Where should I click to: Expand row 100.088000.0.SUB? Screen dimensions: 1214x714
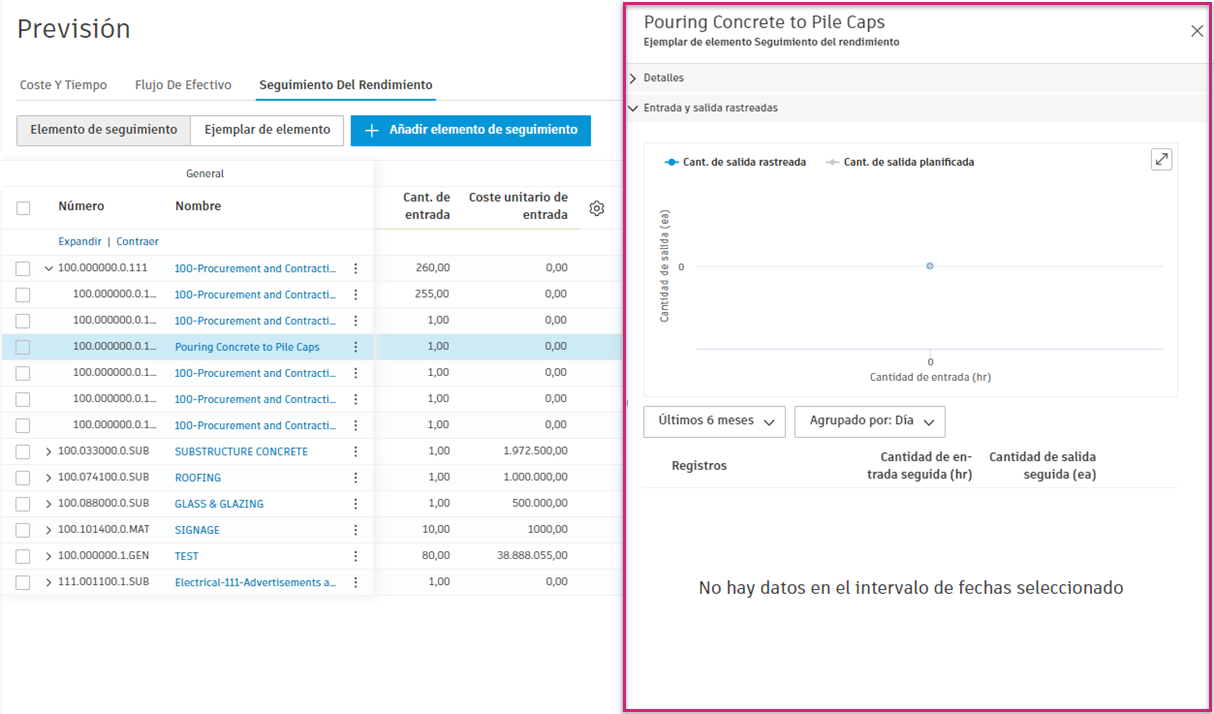click(48, 503)
